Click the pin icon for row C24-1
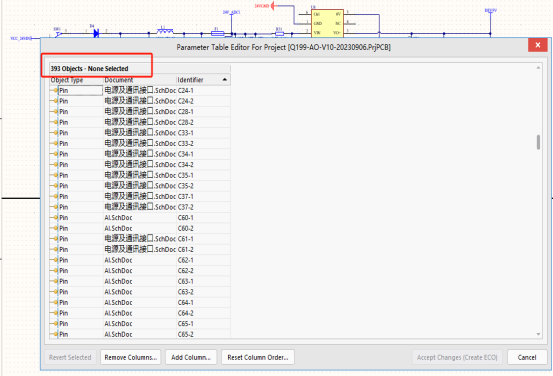 [x=54, y=91]
